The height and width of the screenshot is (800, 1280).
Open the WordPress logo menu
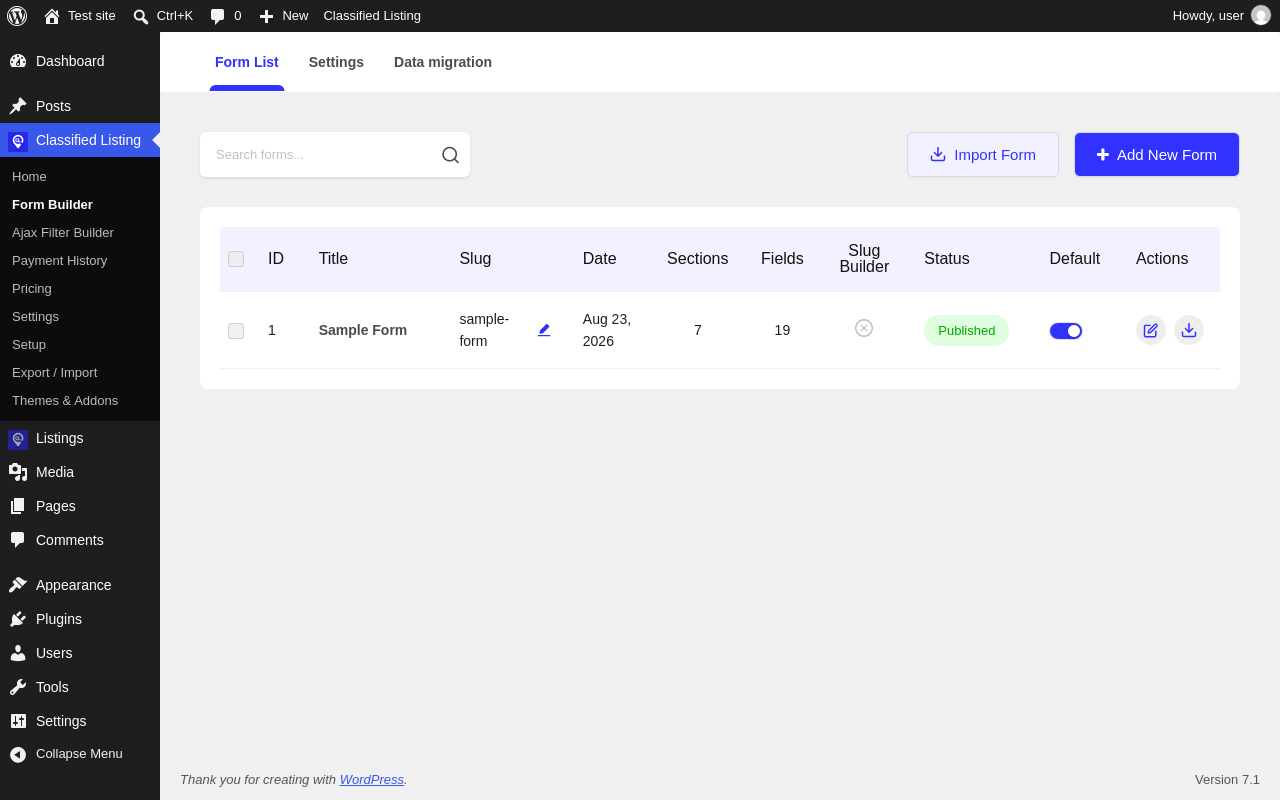tap(17, 16)
